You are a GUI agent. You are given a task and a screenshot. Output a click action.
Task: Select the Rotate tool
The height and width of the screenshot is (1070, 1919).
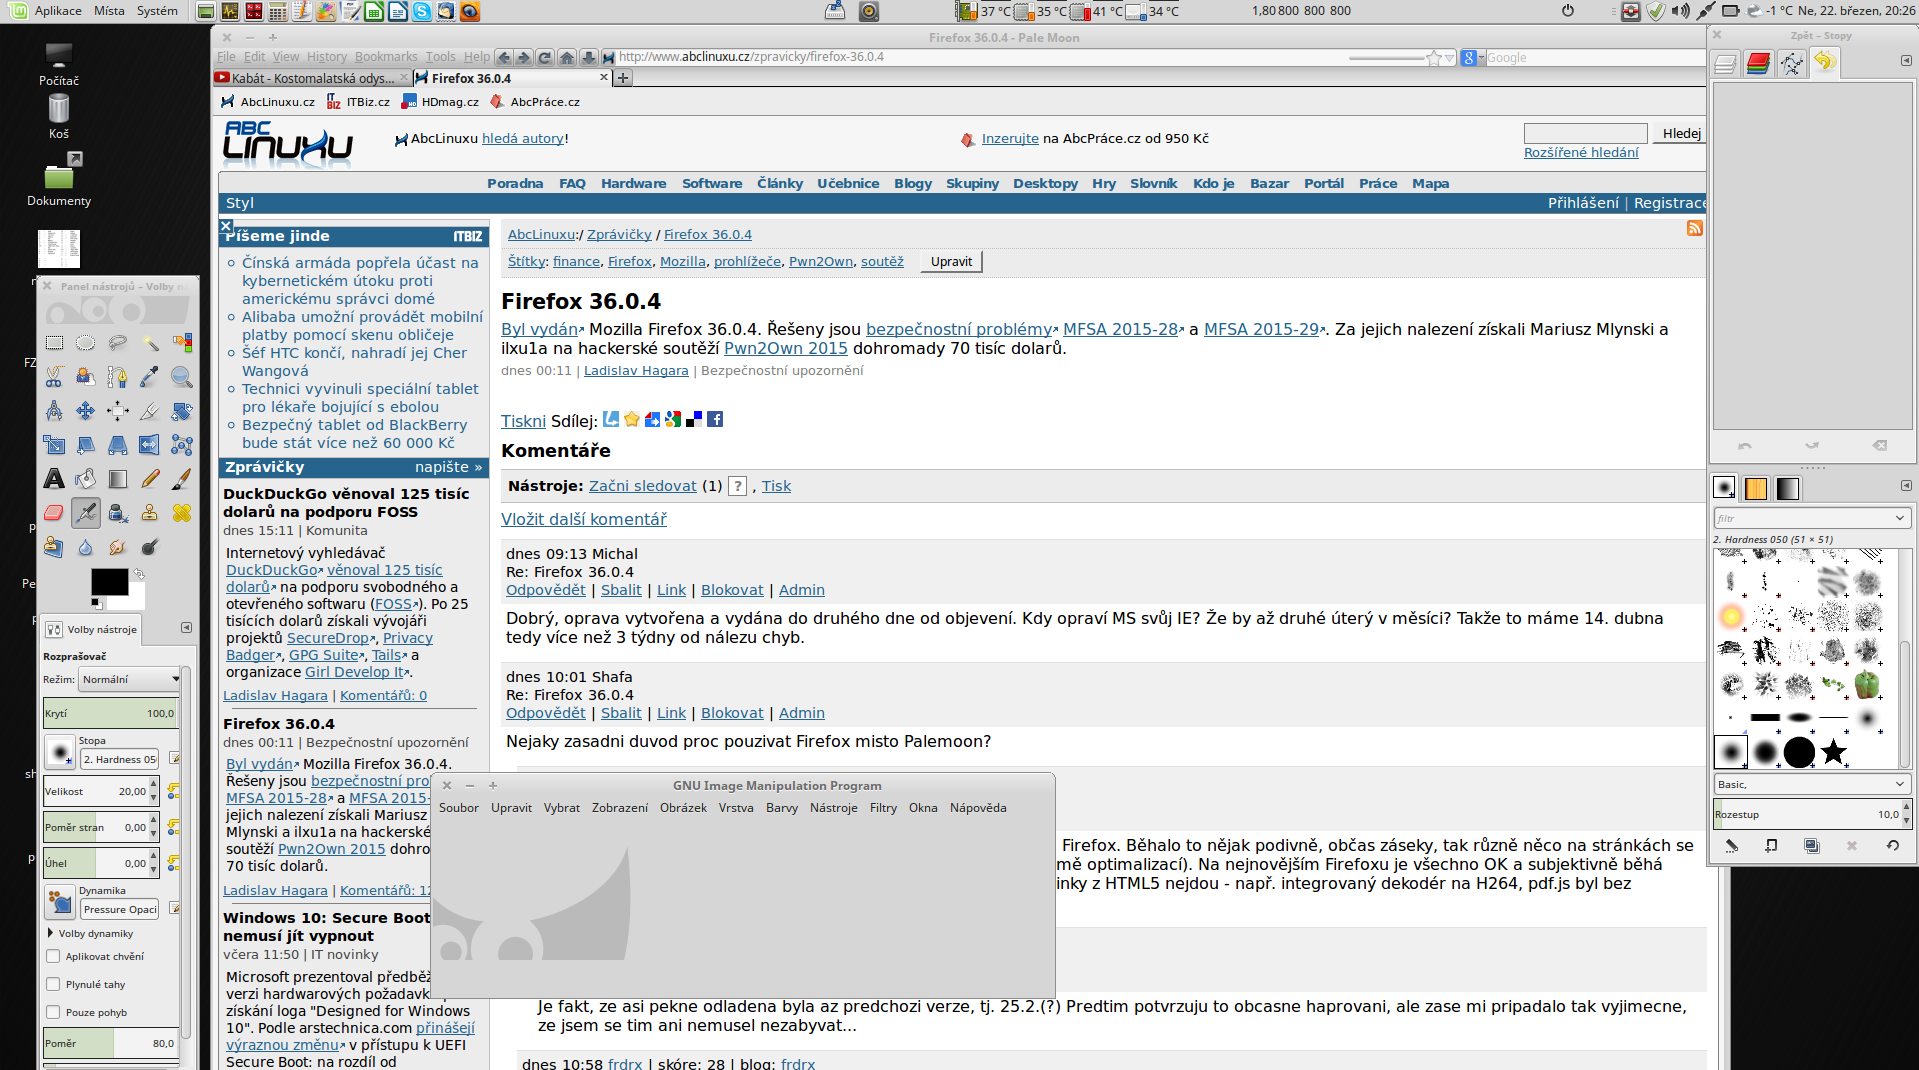[182, 411]
